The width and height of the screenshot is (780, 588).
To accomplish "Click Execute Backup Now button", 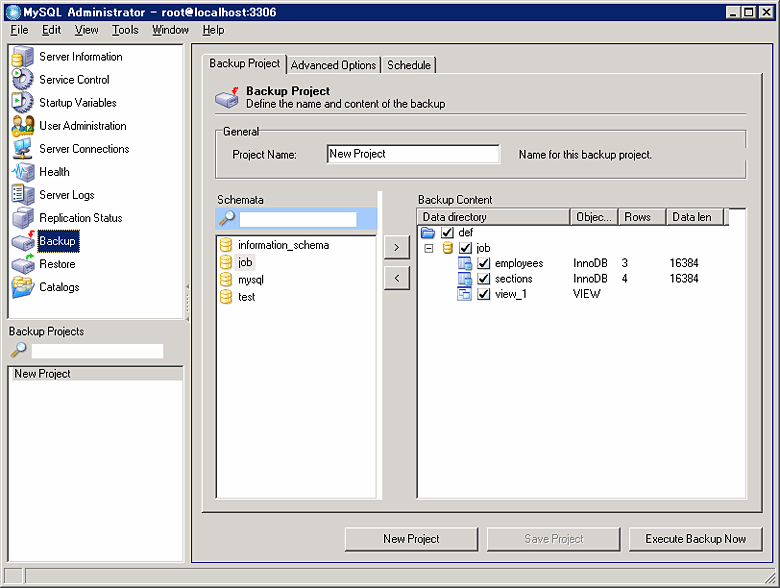I will coord(695,539).
